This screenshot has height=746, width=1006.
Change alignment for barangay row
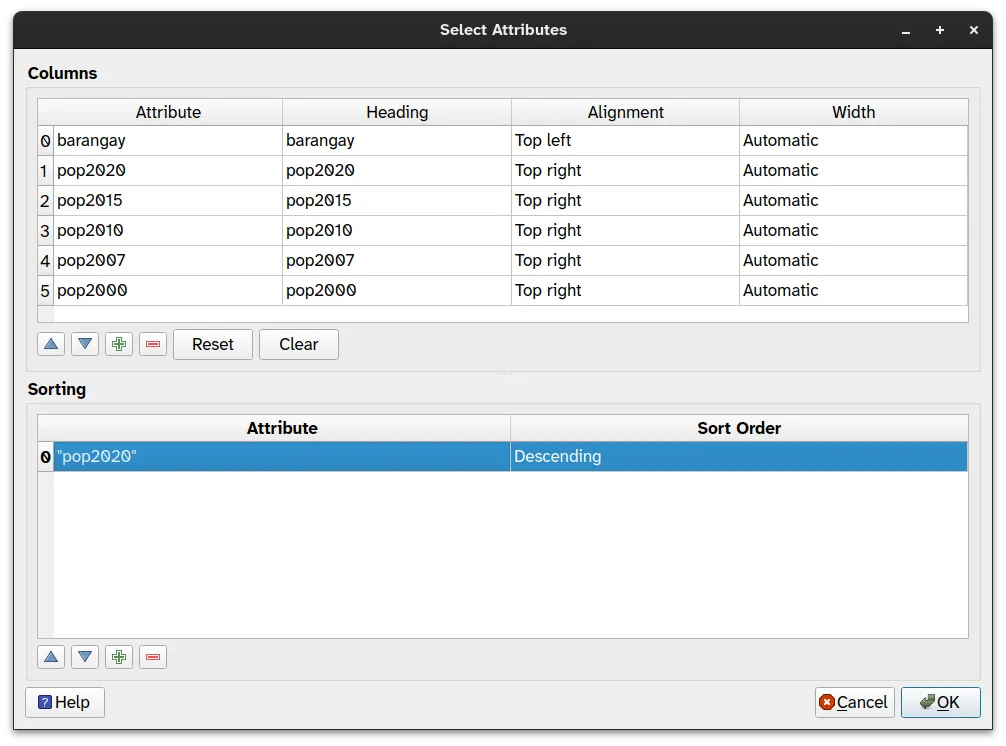click(x=624, y=141)
